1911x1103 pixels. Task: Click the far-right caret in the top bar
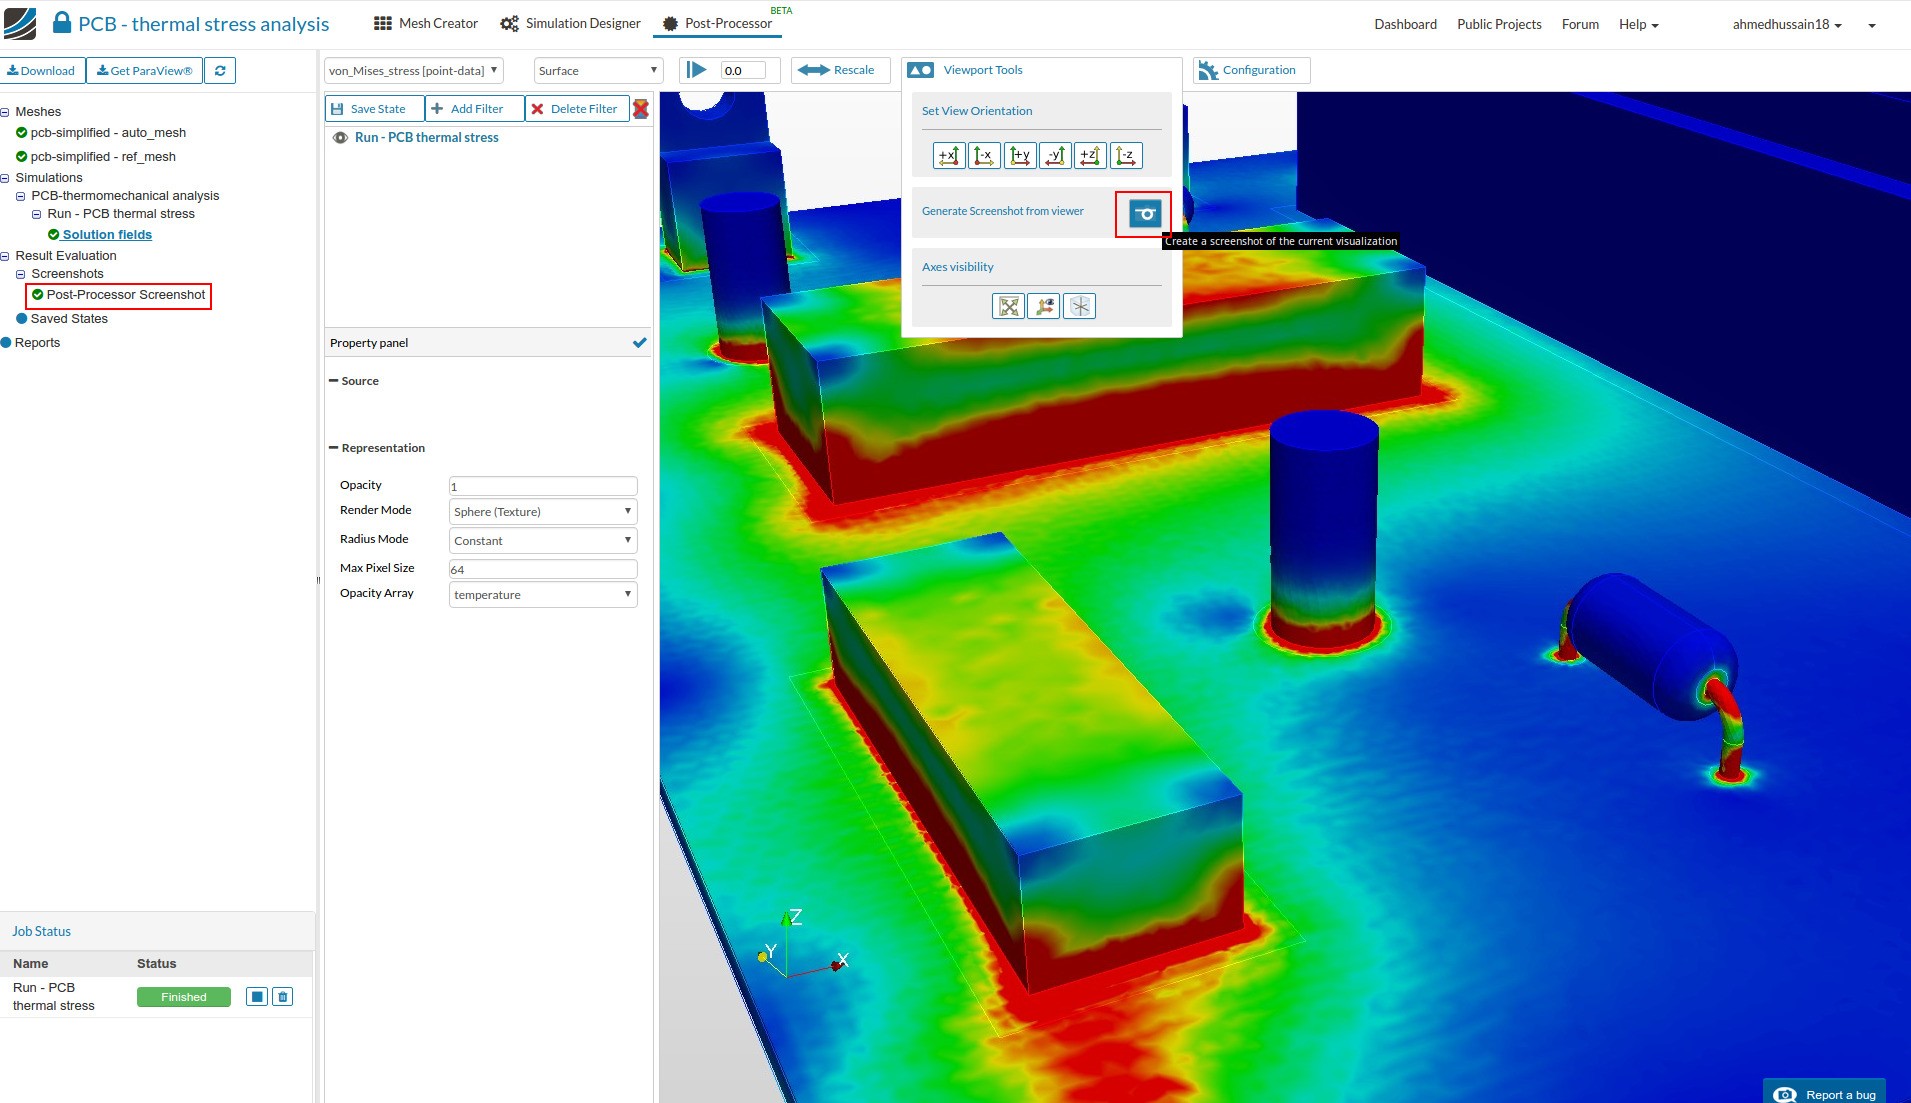click(1872, 26)
